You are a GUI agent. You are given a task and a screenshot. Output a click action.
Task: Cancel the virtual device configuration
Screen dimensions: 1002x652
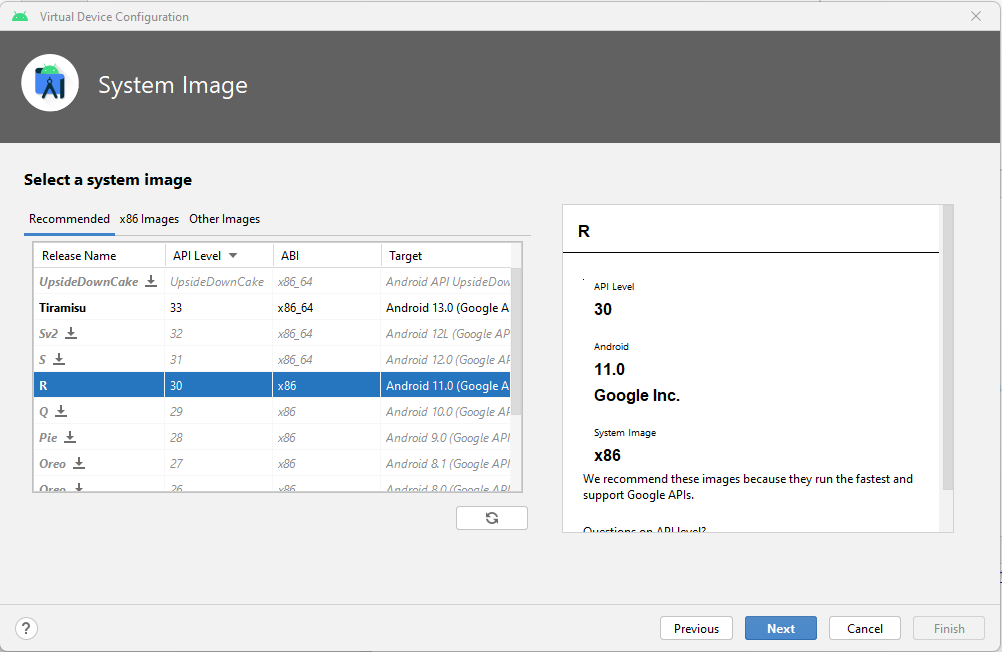(x=865, y=628)
